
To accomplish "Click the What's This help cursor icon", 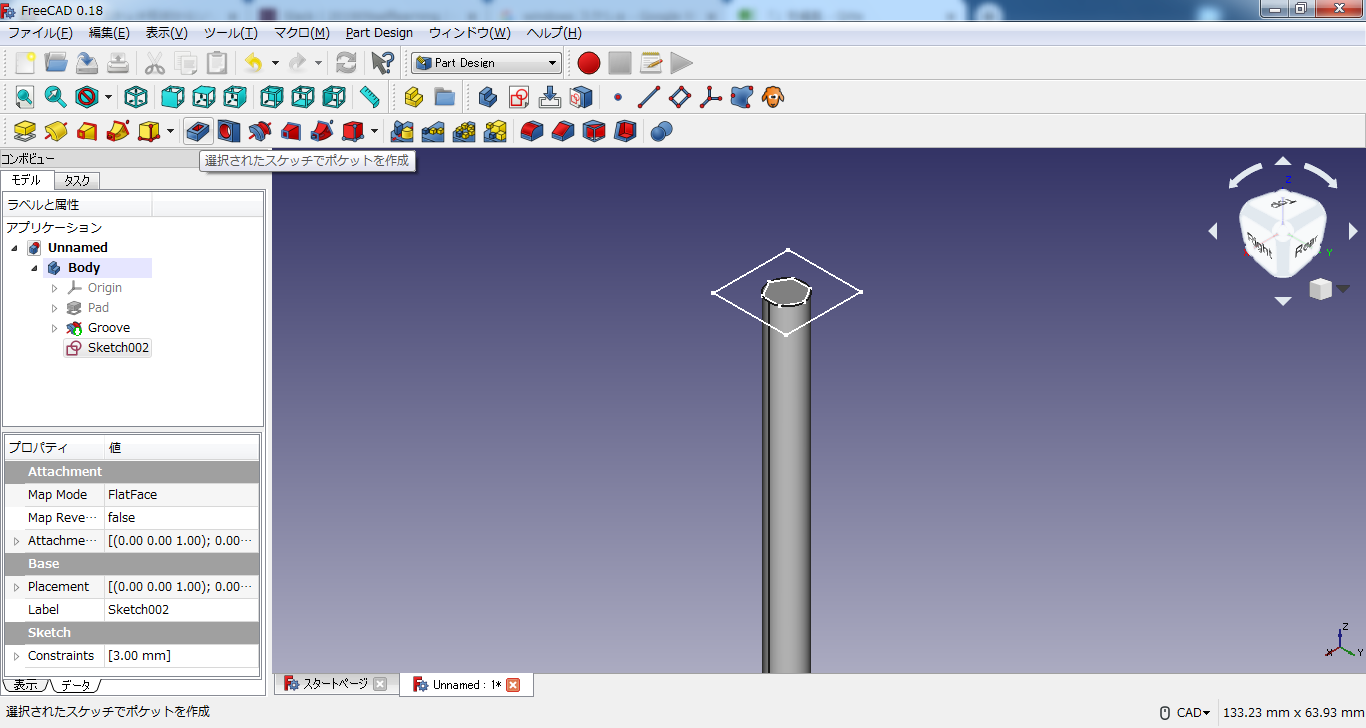I will click(x=382, y=63).
